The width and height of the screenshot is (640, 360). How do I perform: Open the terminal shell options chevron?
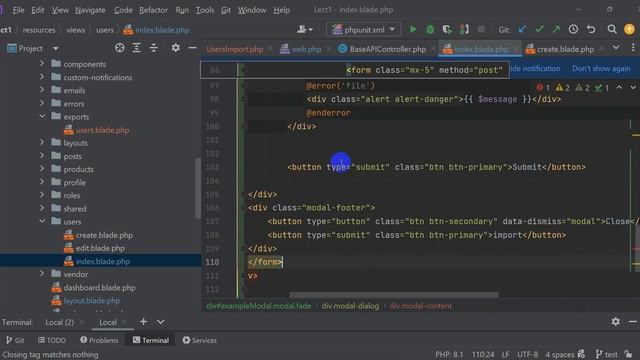161,322
